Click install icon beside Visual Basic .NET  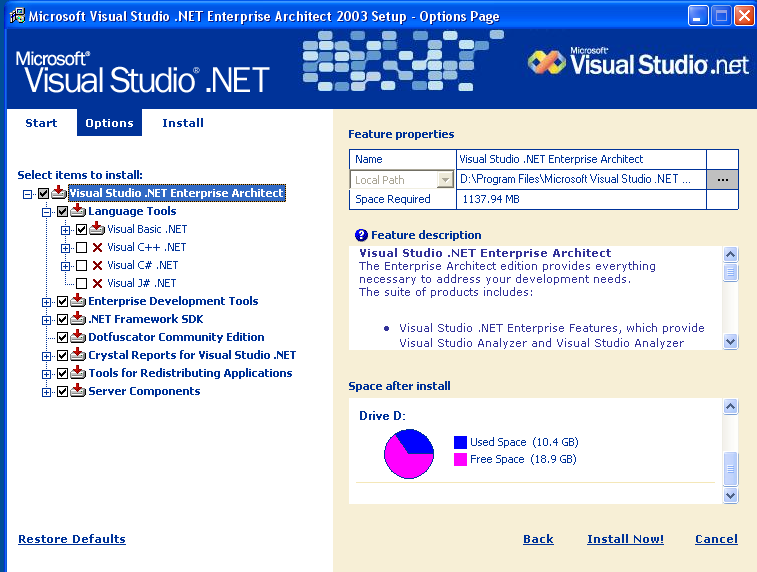(97, 229)
